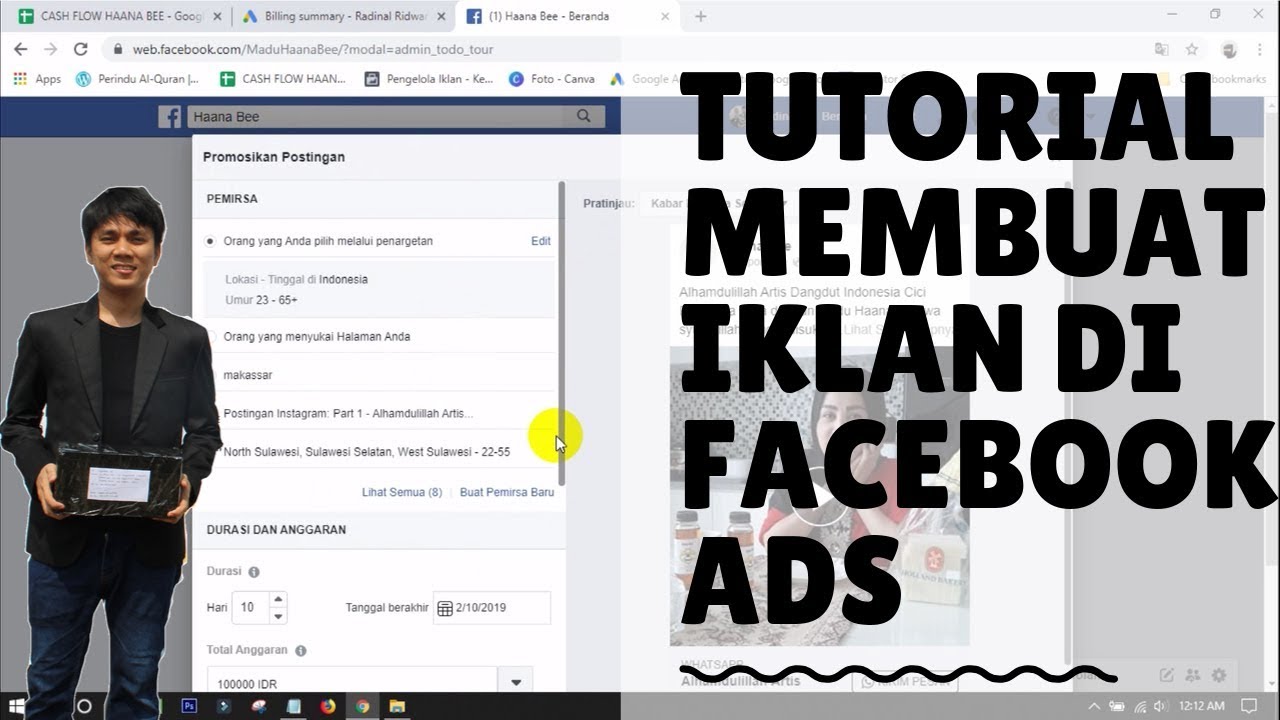This screenshot has height=720, width=1280.
Task: Click 'Buat Pemirsa Baru' link
Action: click(507, 492)
